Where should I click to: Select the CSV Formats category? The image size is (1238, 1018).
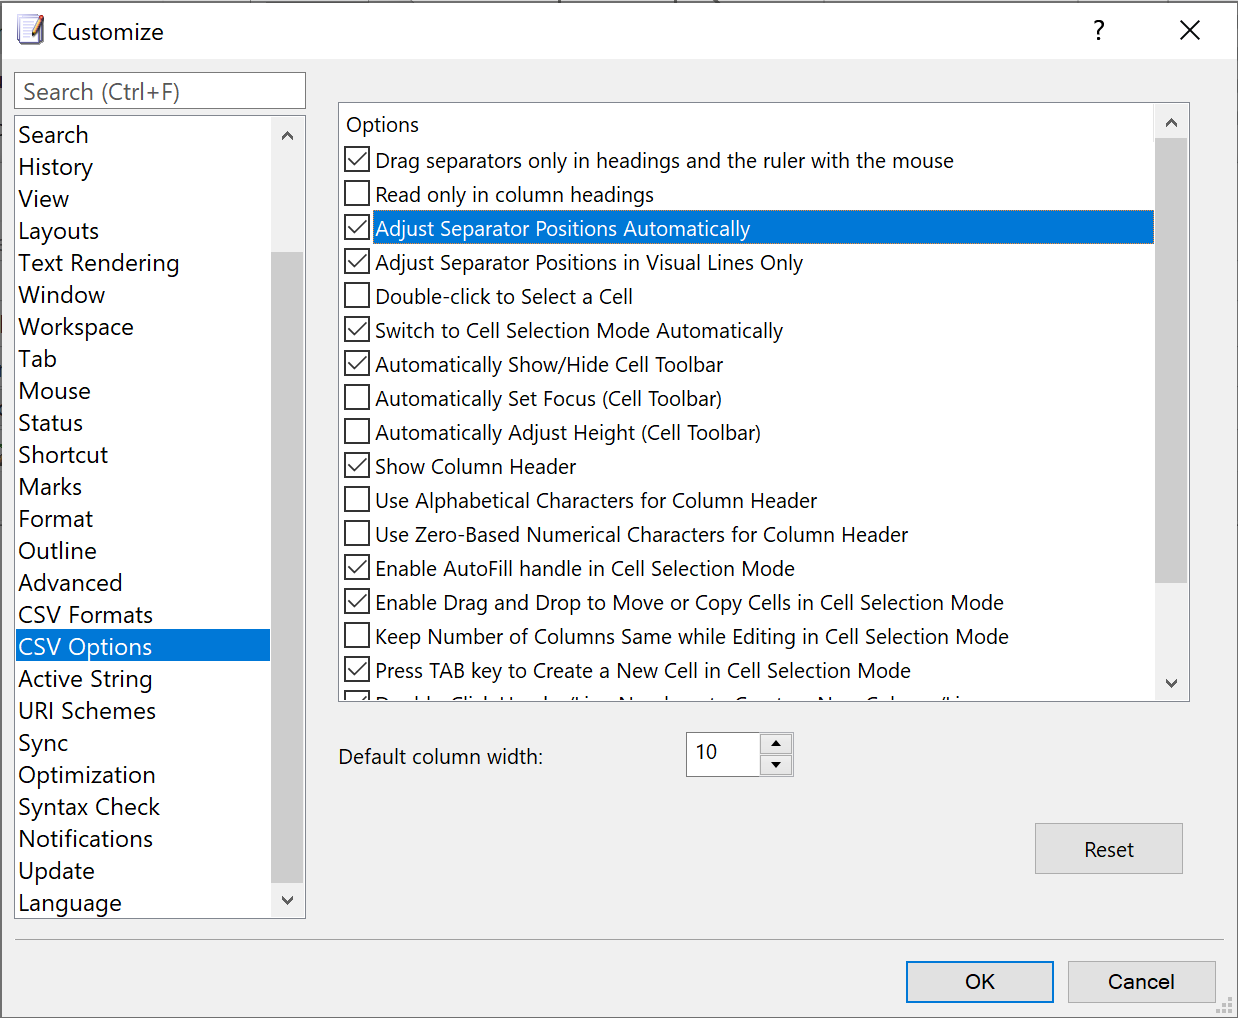pos(143,614)
